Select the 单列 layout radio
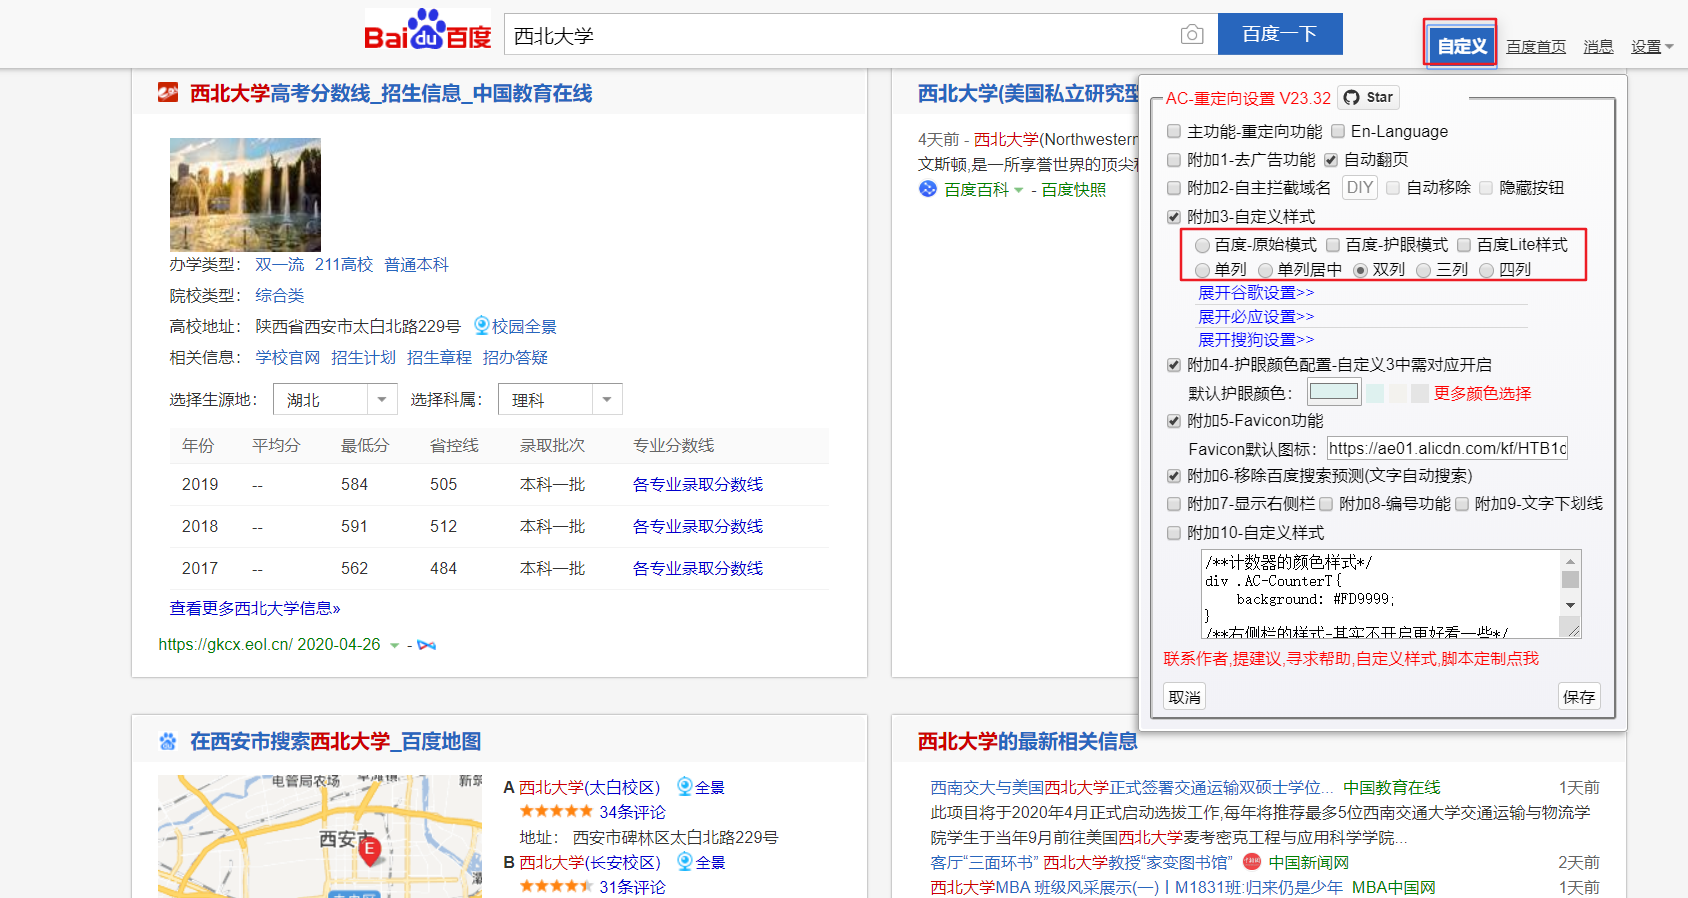 point(1202,270)
